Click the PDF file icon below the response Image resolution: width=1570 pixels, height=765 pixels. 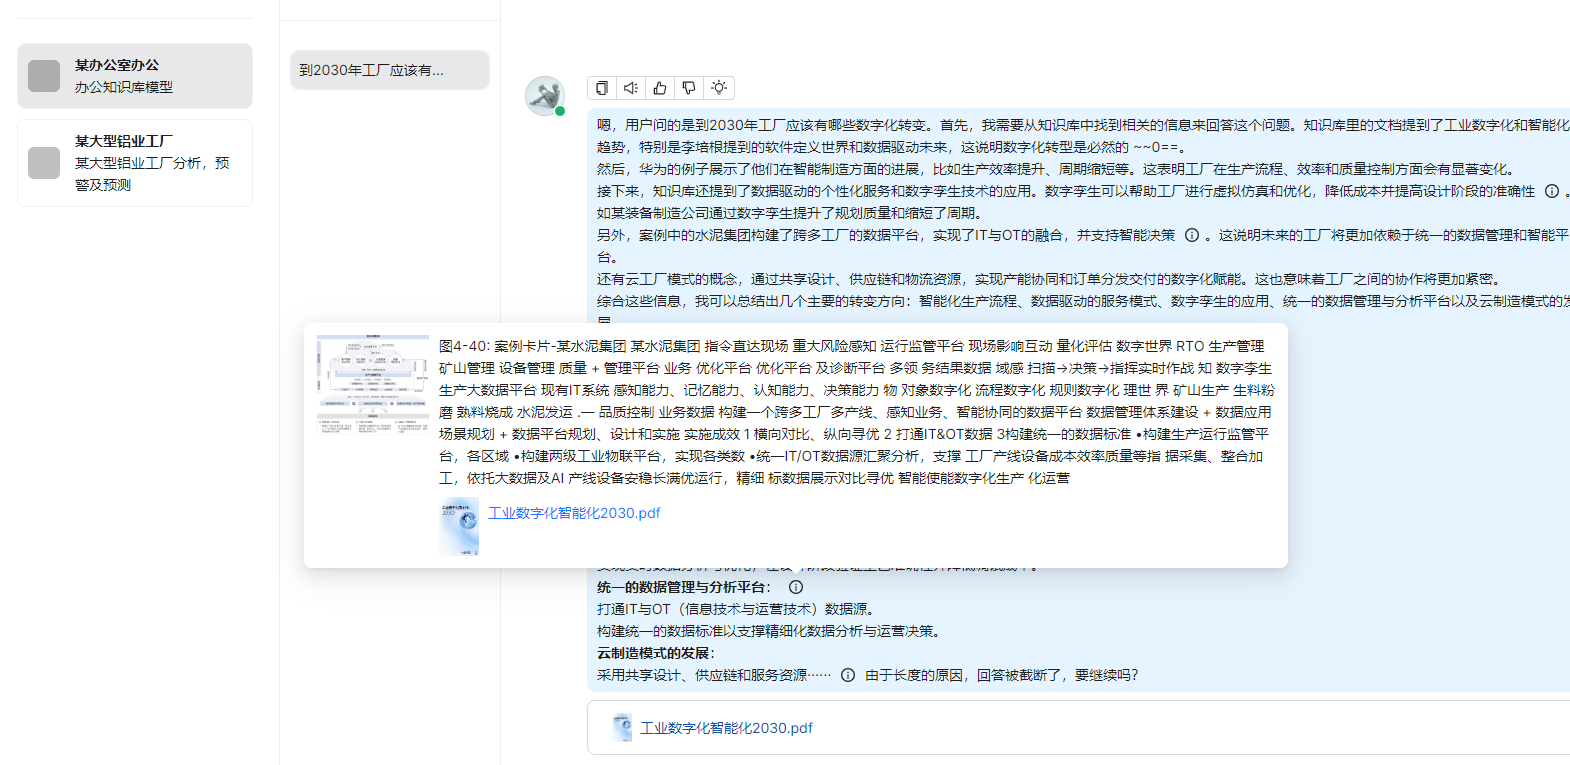tap(622, 728)
